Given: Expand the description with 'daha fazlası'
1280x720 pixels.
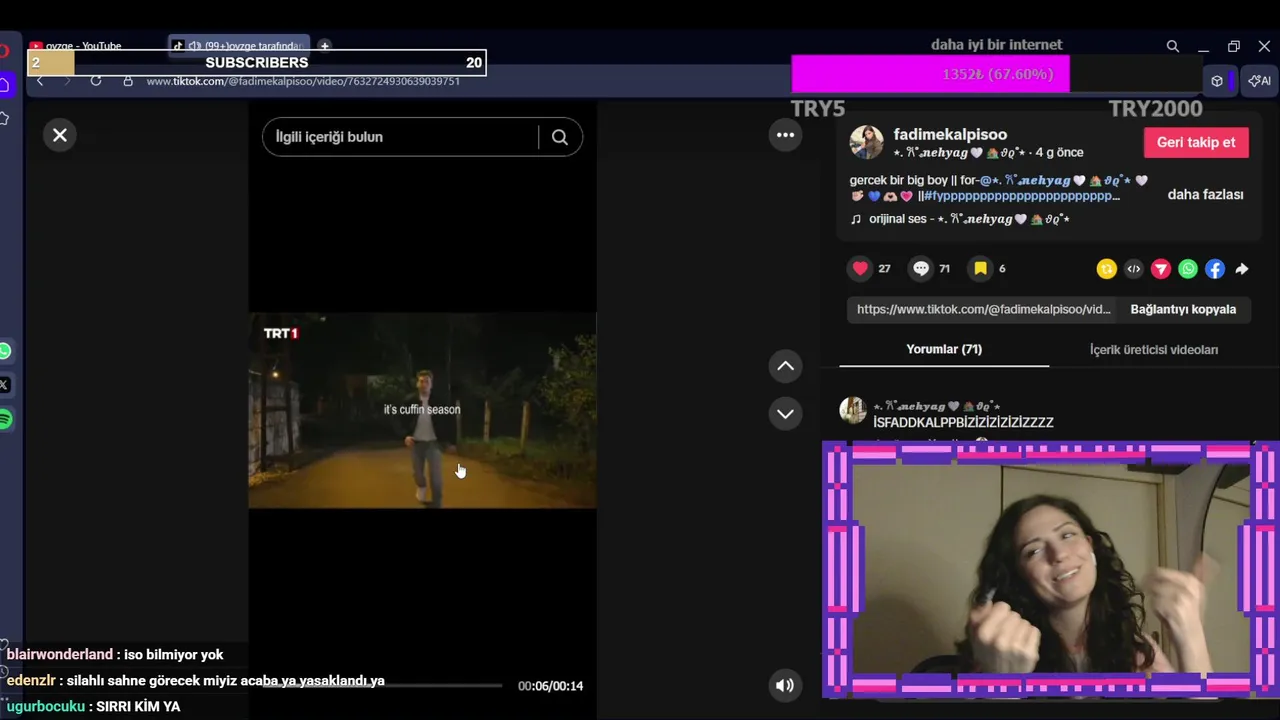Looking at the screenshot, I should tap(1205, 194).
